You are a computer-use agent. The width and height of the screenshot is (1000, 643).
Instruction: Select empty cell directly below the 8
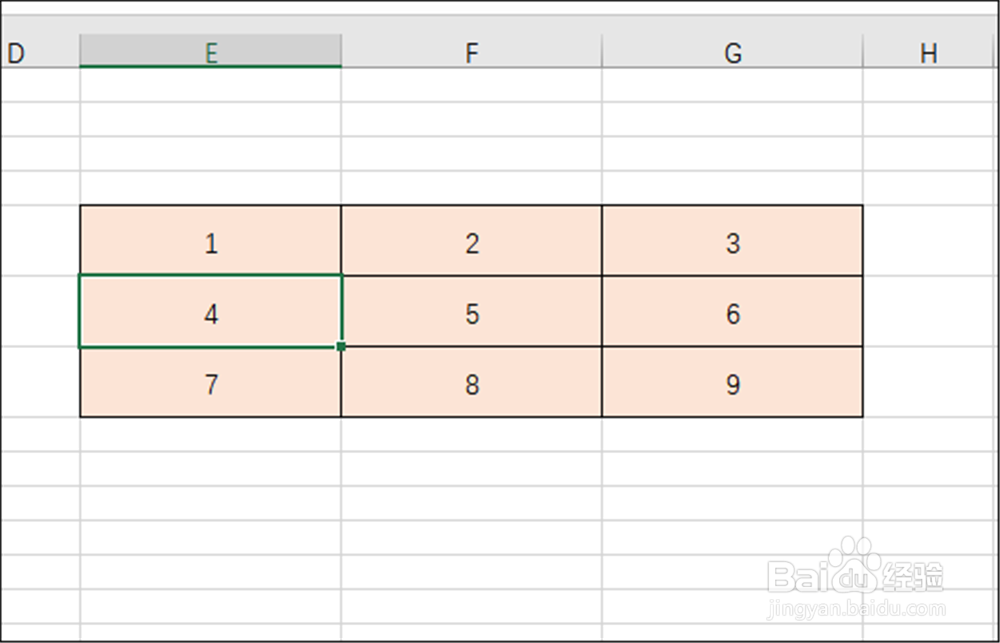point(471,434)
